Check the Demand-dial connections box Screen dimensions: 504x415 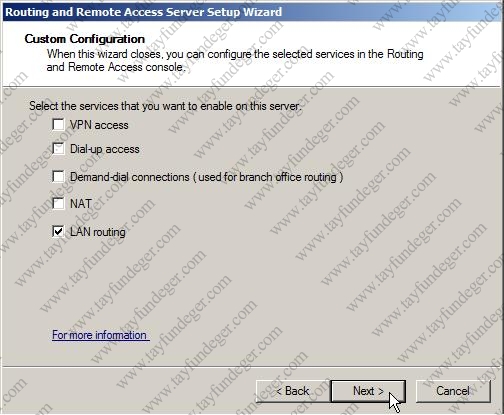(x=58, y=177)
